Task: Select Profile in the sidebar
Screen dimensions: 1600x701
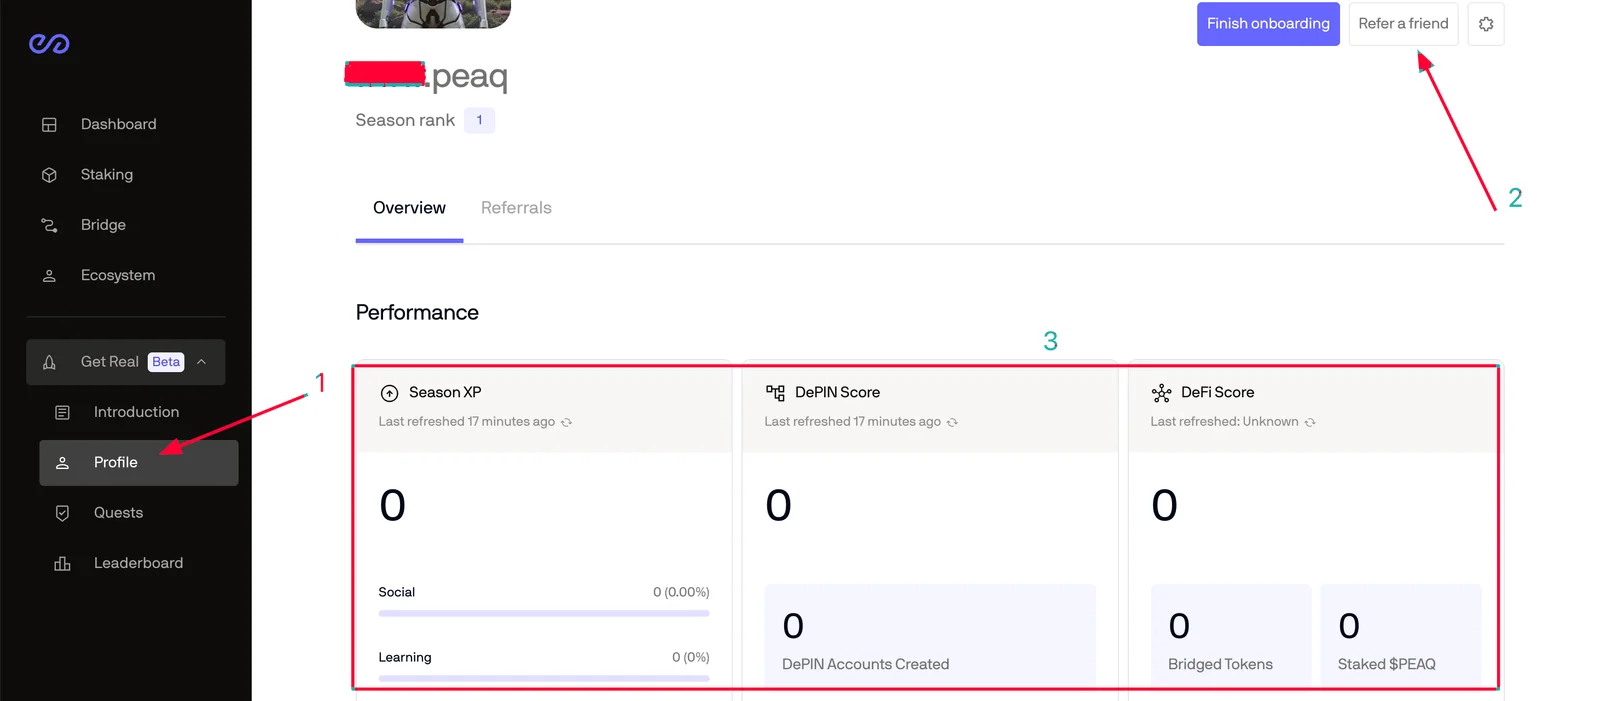Action: click(139, 462)
